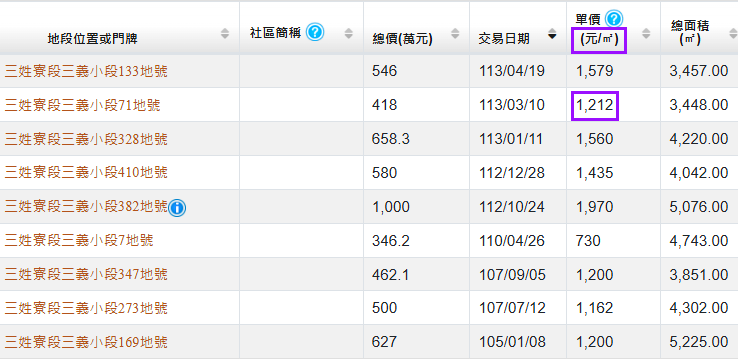Open 三姓寮段三義小段410地號 link
The image size is (738, 361).
pyautogui.click(x=86, y=173)
